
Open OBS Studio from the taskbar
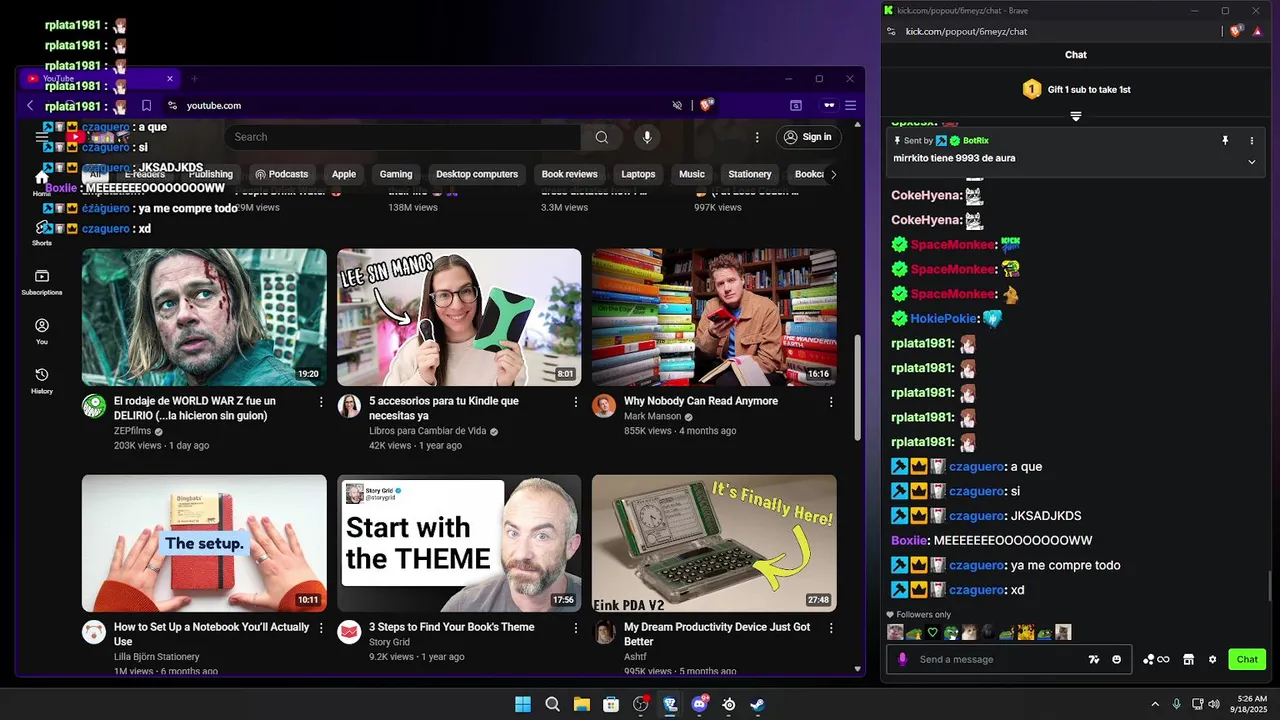click(641, 704)
